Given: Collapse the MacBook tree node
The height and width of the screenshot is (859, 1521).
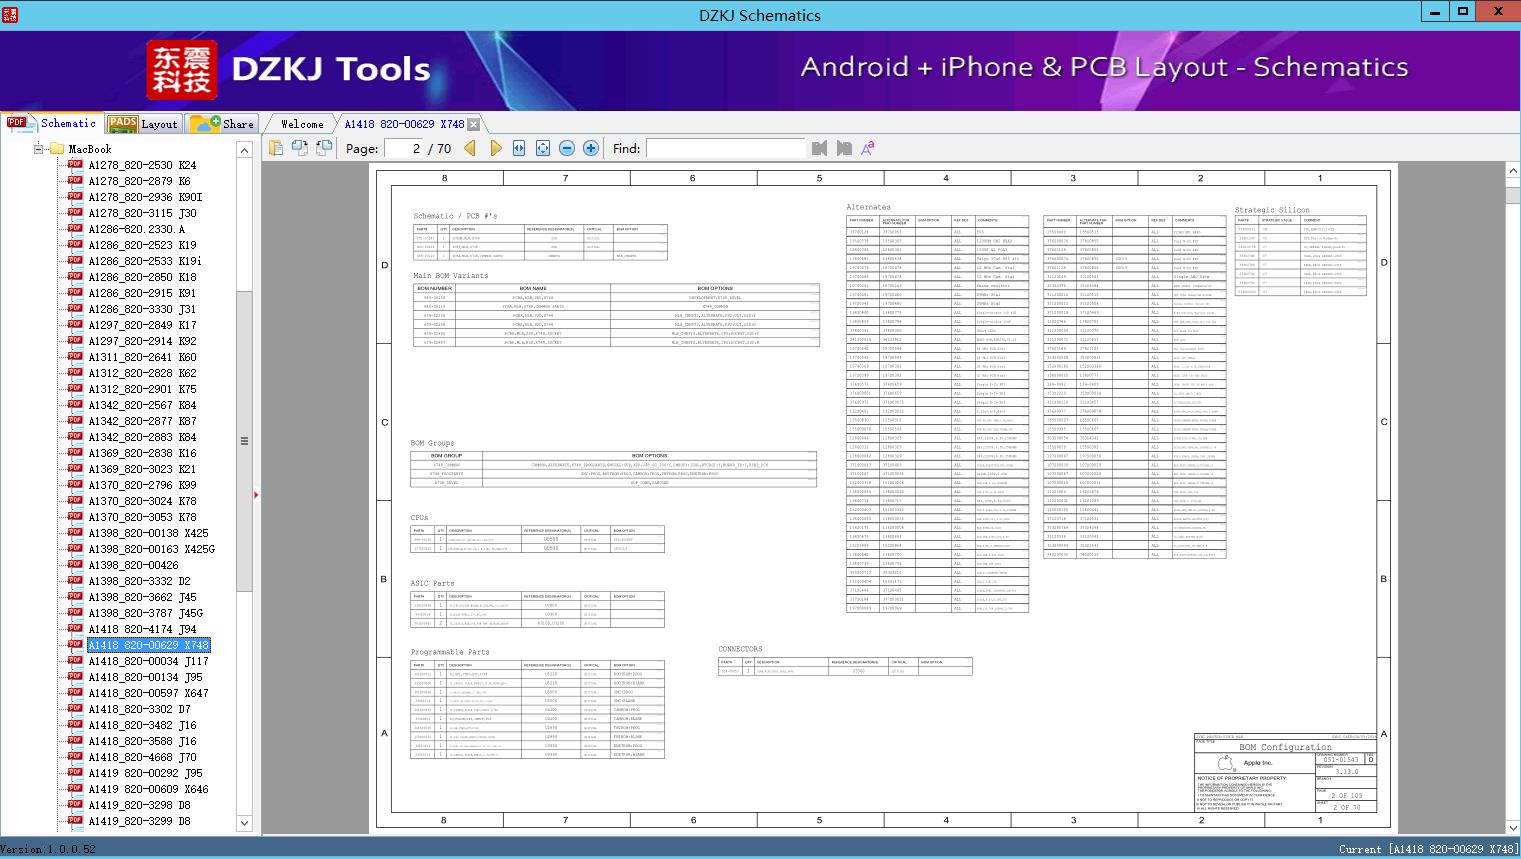Looking at the screenshot, I should click(x=38, y=149).
